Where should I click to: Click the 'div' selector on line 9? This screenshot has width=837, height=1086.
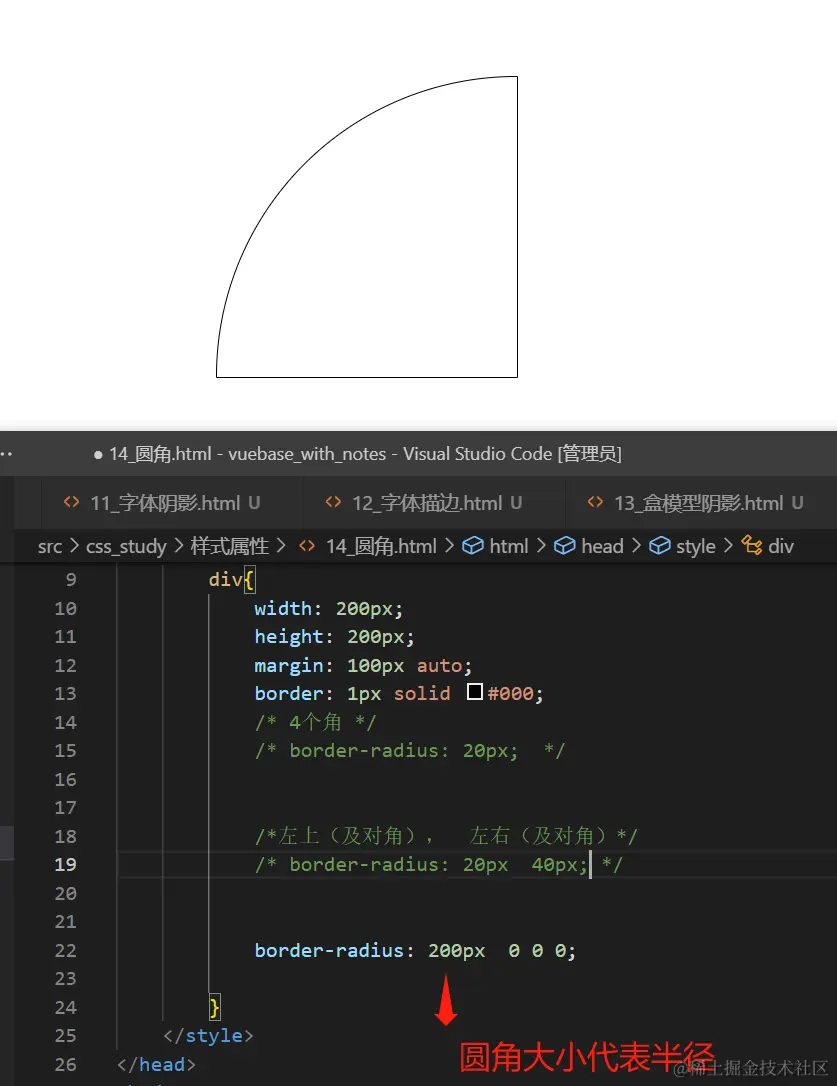(x=226, y=579)
